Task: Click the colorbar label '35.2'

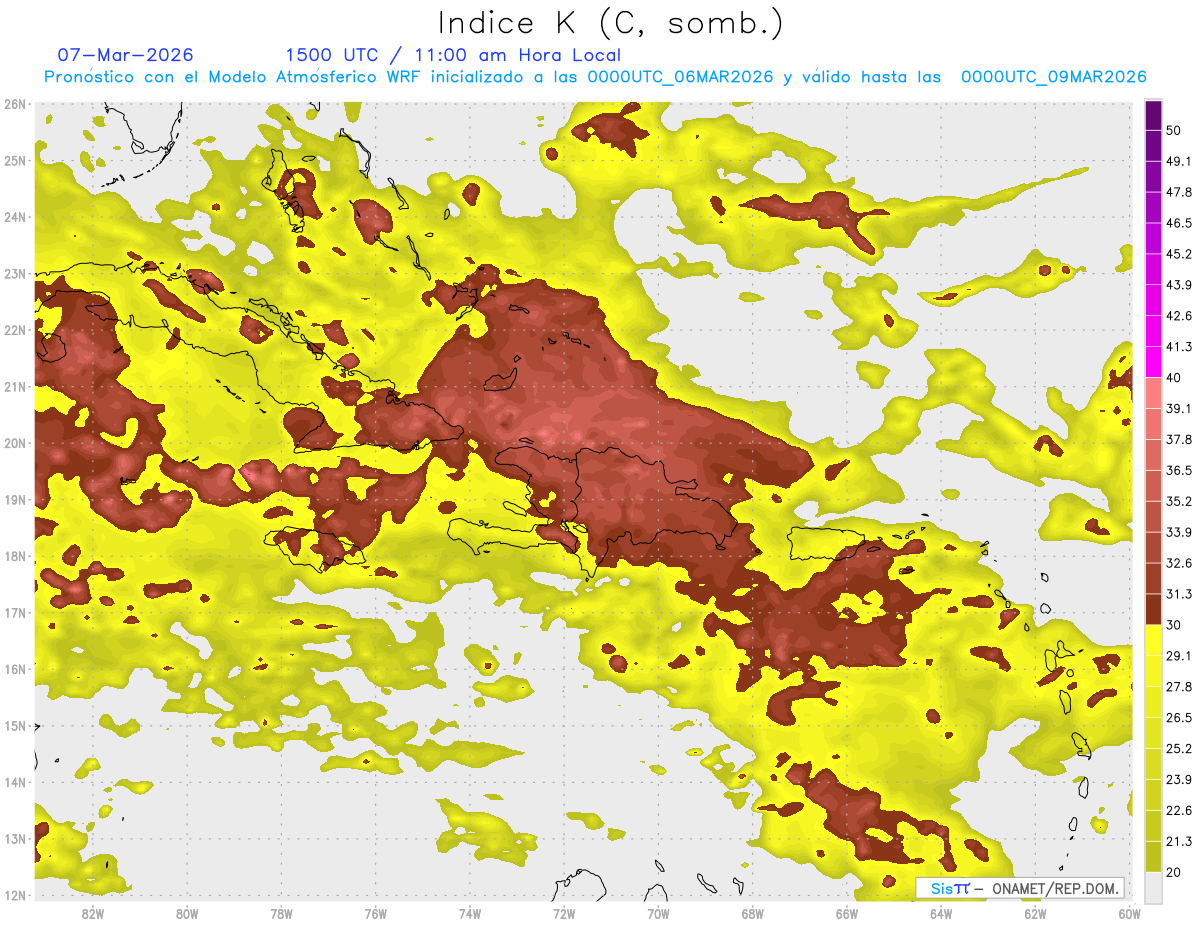Action: click(x=1179, y=501)
